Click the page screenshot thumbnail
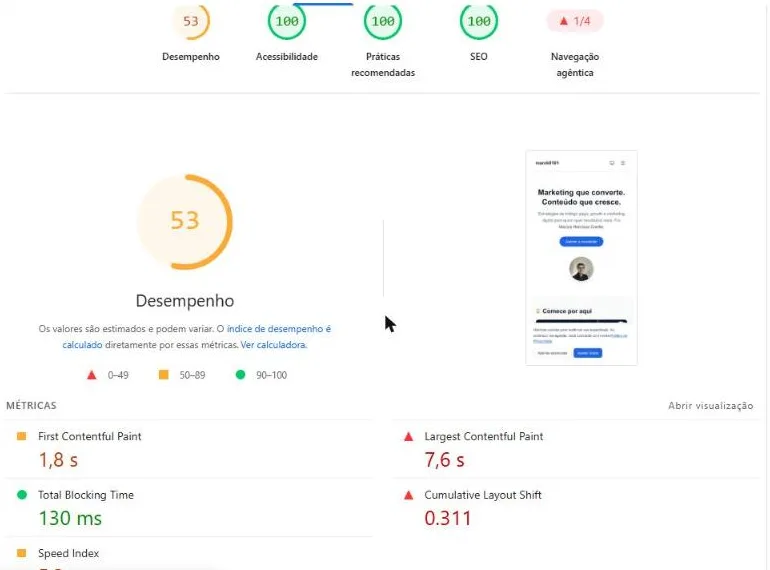Screen dimensions: 770x570 [581, 258]
